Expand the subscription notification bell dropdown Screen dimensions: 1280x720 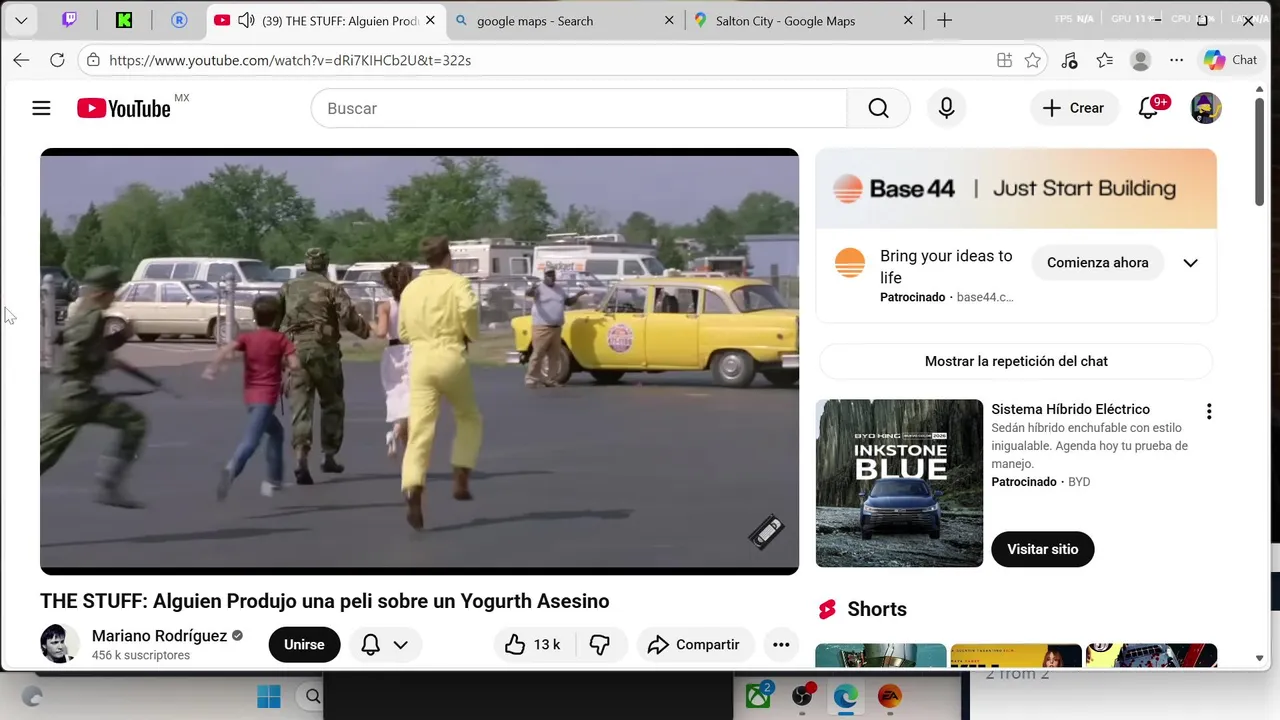(x=384, y=644)
